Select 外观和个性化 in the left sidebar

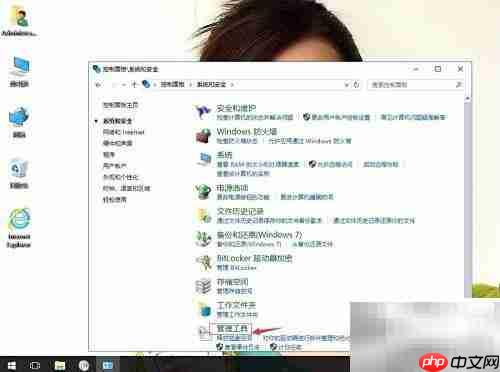tap(121, 177)
